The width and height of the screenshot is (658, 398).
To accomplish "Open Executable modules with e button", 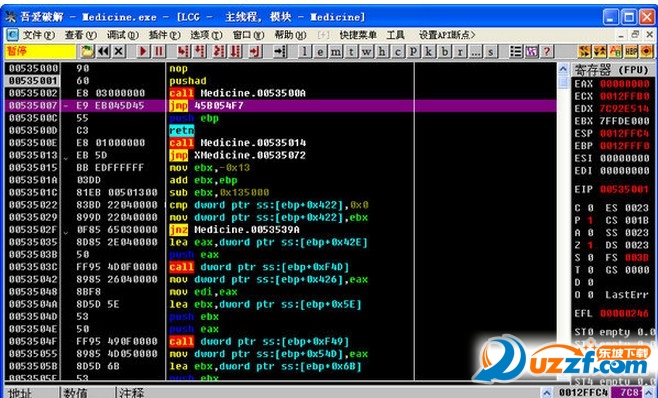I will [320, 51].
